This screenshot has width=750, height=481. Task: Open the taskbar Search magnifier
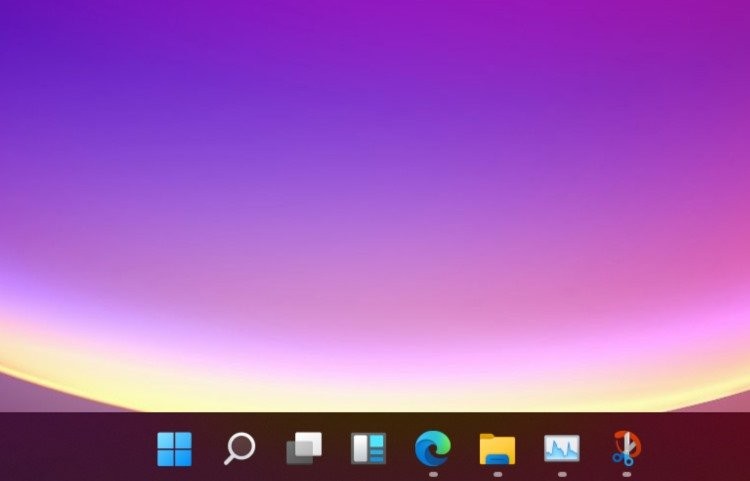240,448
